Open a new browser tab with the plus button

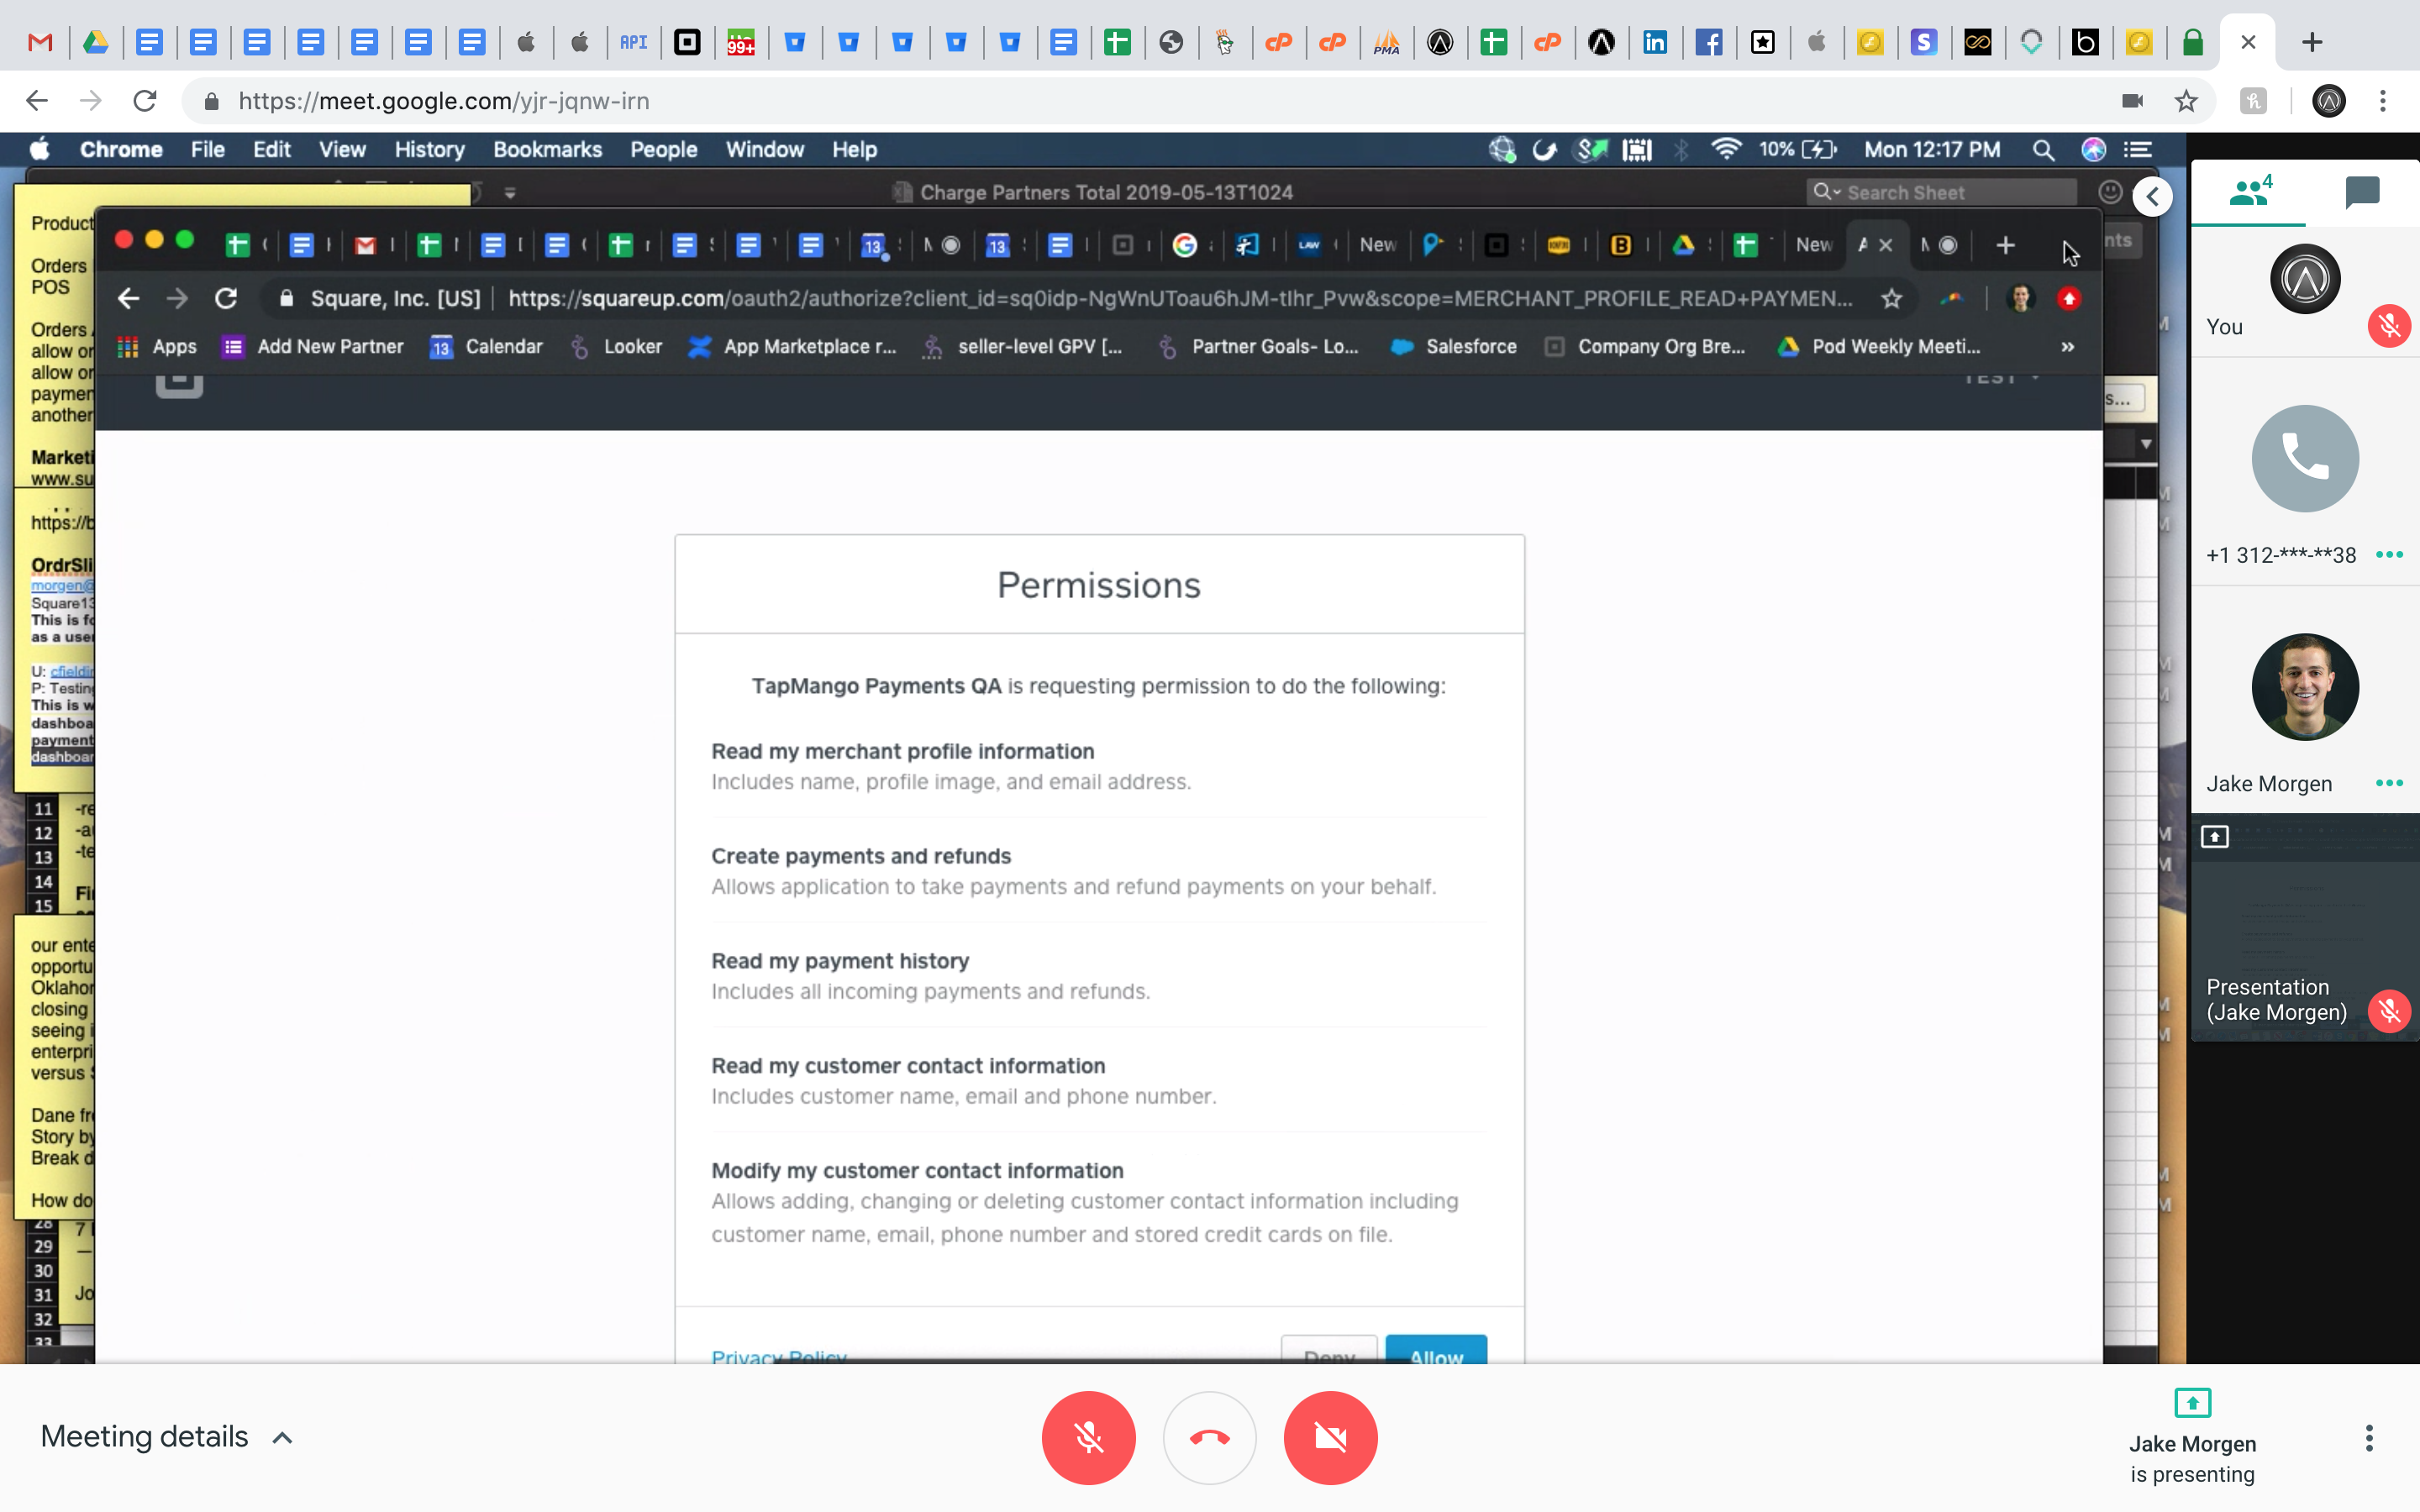click(x=2311, y=42)
